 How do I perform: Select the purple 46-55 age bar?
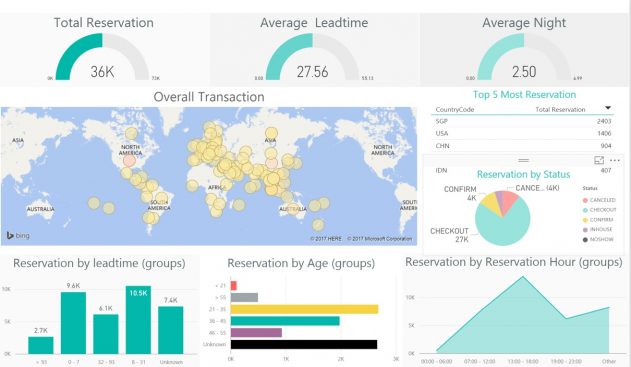tap(256, 332)
